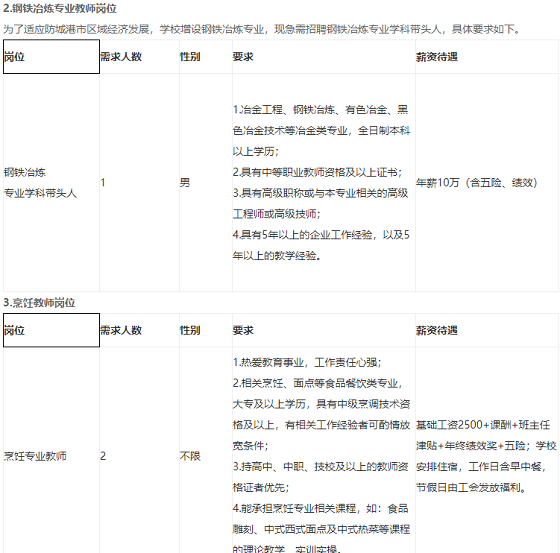The height and width of the screenshot is (553, 560).
Task: Select the 年薪10万 salary cell
Action: (487, 183)
